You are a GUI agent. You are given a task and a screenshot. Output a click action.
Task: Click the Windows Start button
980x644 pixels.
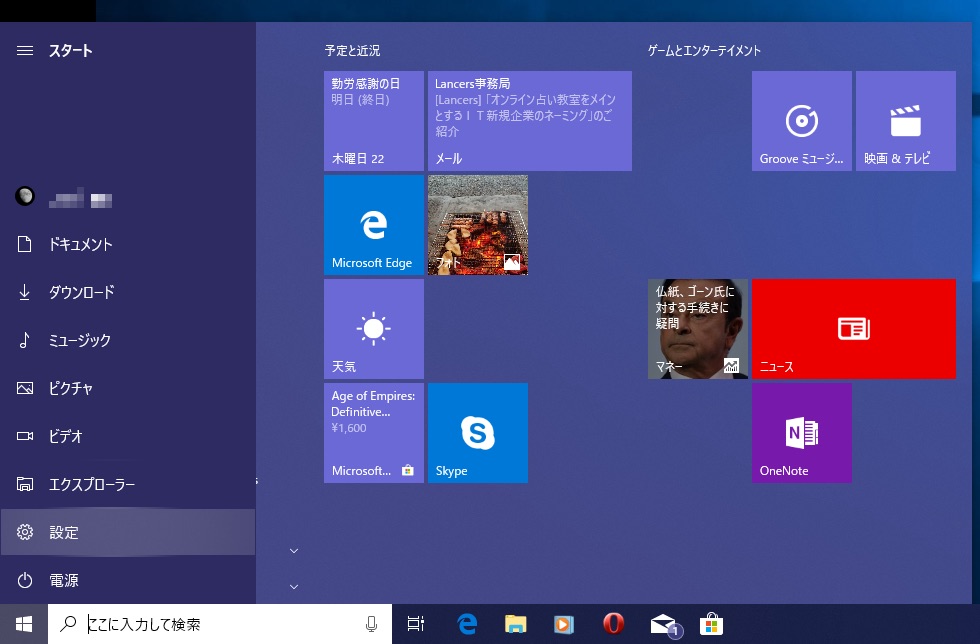click(x=24, y=624)
